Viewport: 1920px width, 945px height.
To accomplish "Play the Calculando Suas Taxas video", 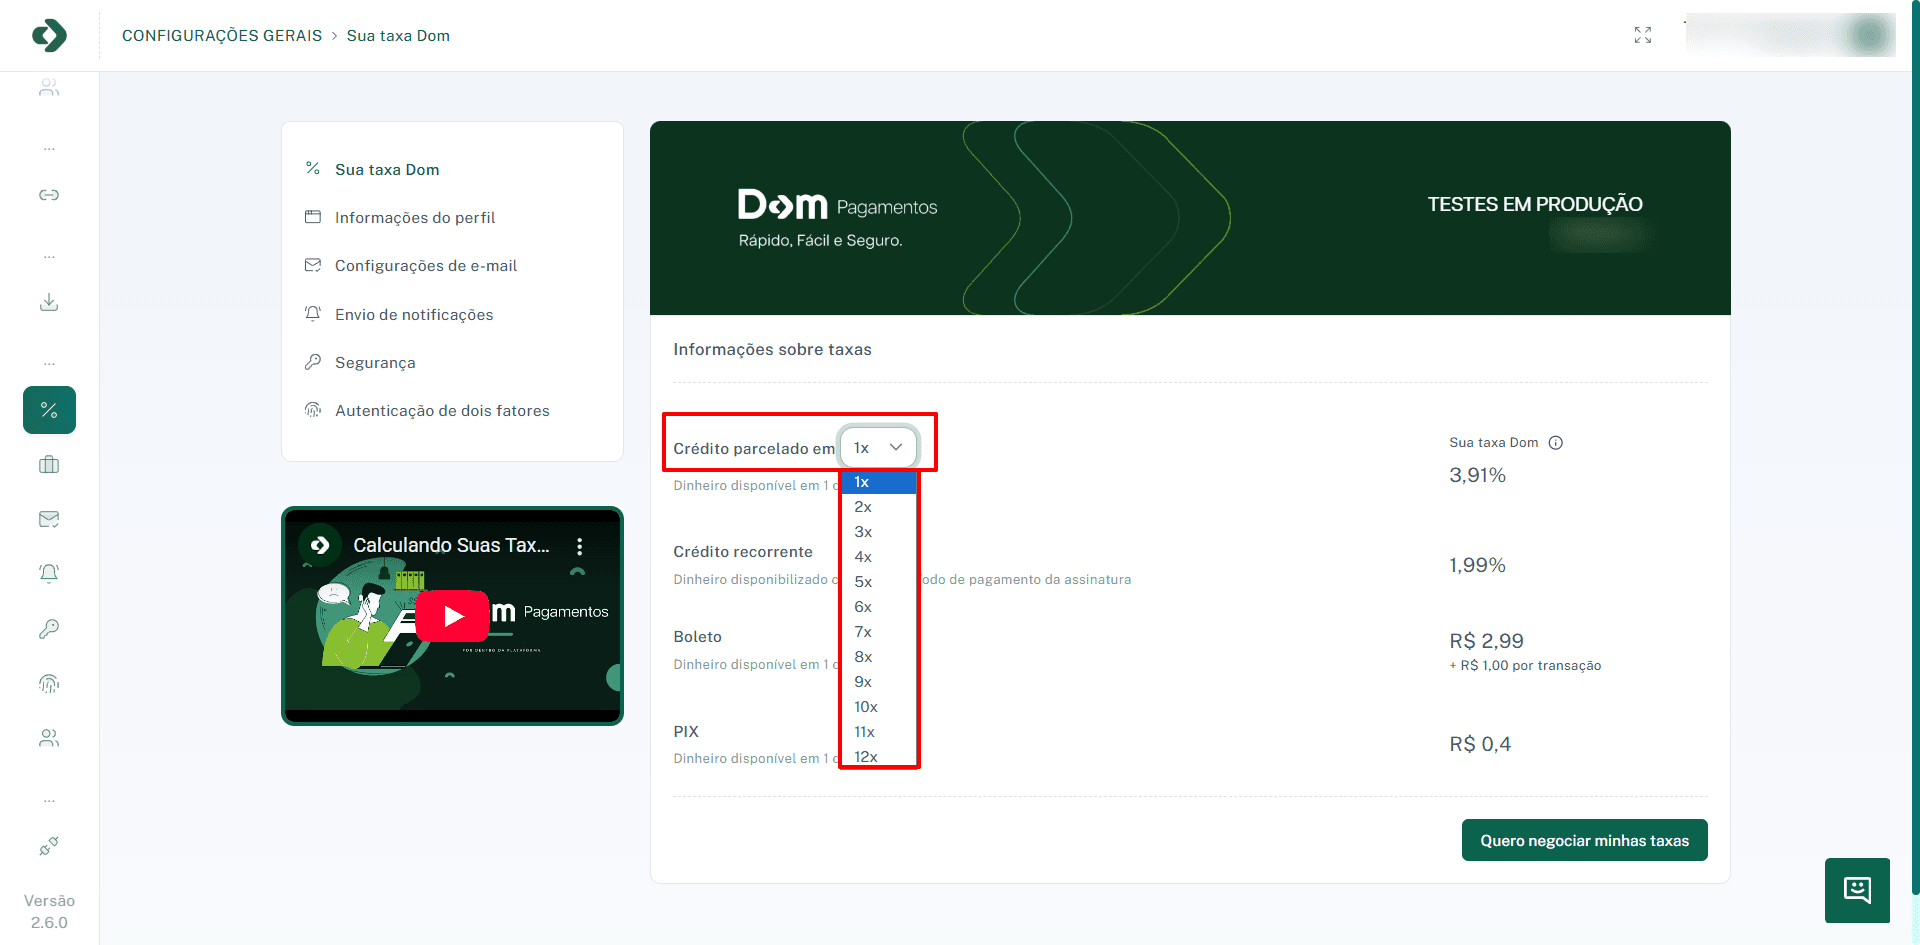I will point(453,616).
